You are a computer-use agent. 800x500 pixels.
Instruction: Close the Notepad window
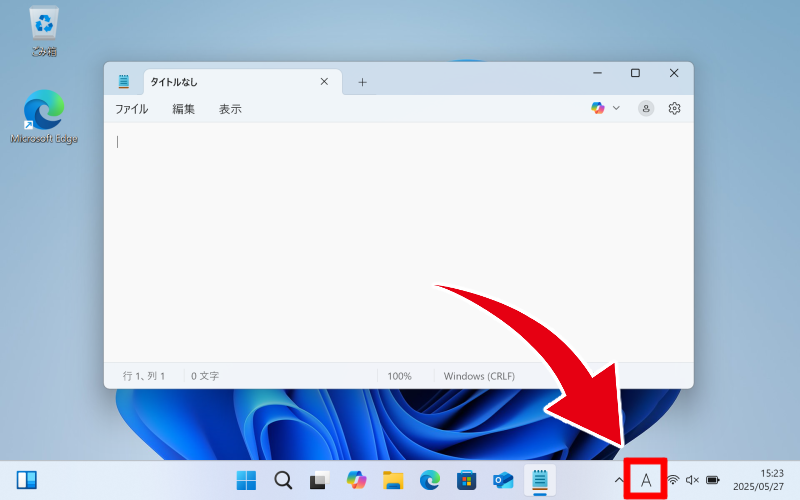674,73
